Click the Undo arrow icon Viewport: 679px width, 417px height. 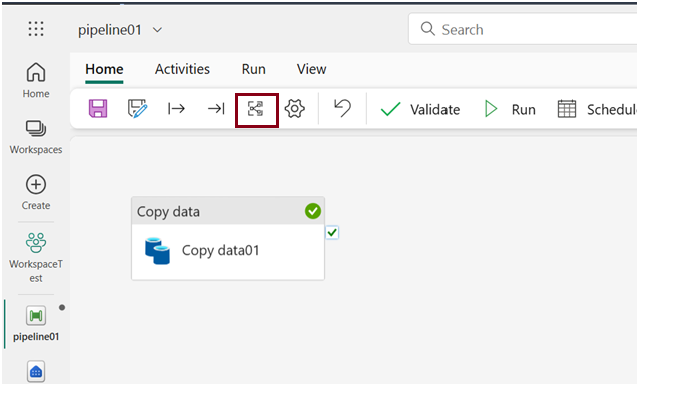342,109
